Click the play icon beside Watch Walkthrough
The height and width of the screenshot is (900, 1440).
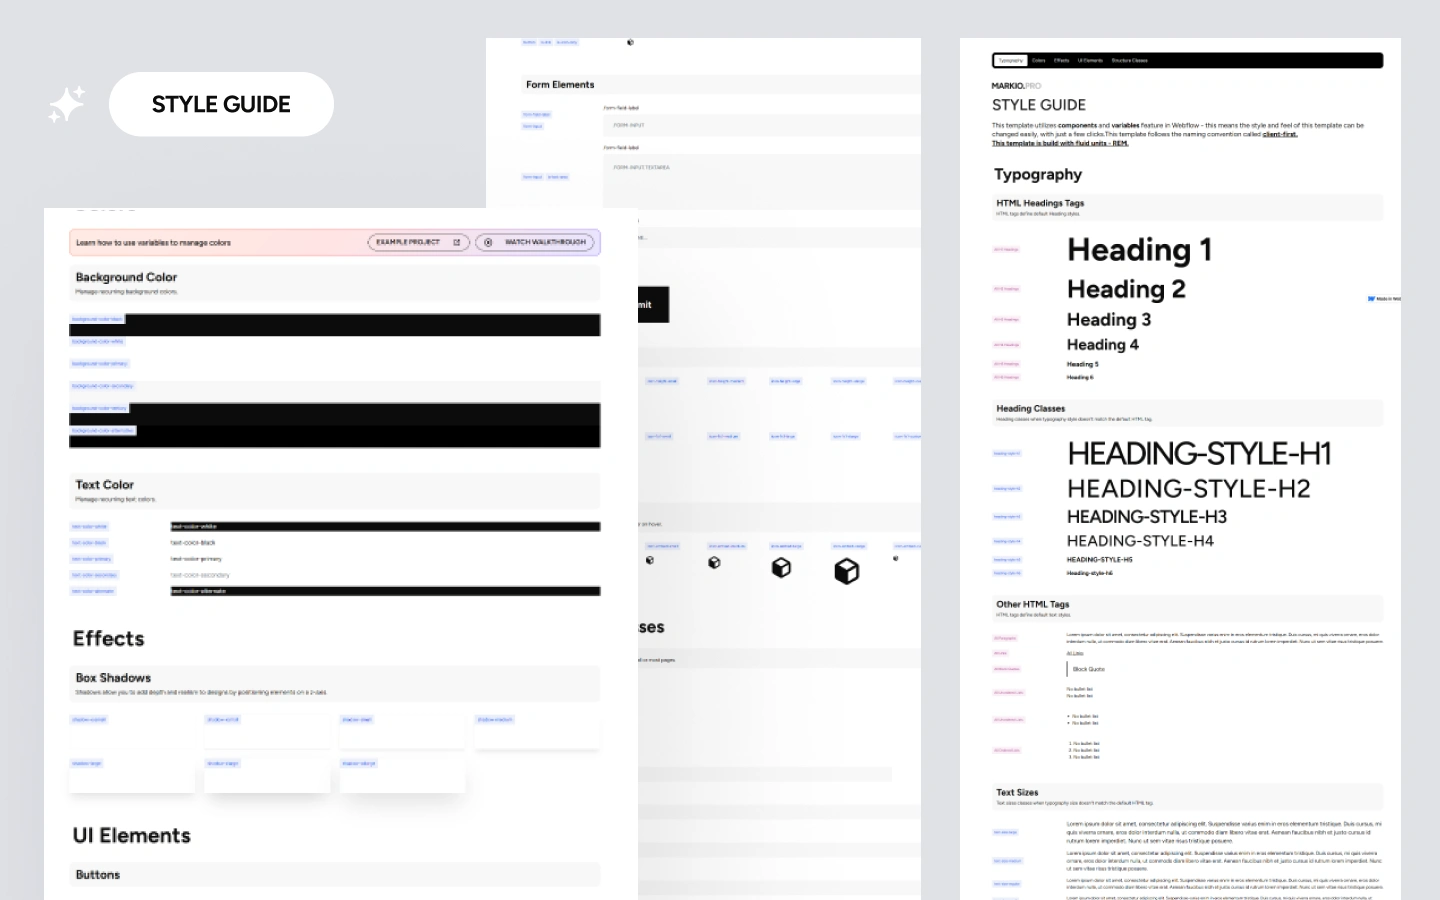[x=488, y=242]
